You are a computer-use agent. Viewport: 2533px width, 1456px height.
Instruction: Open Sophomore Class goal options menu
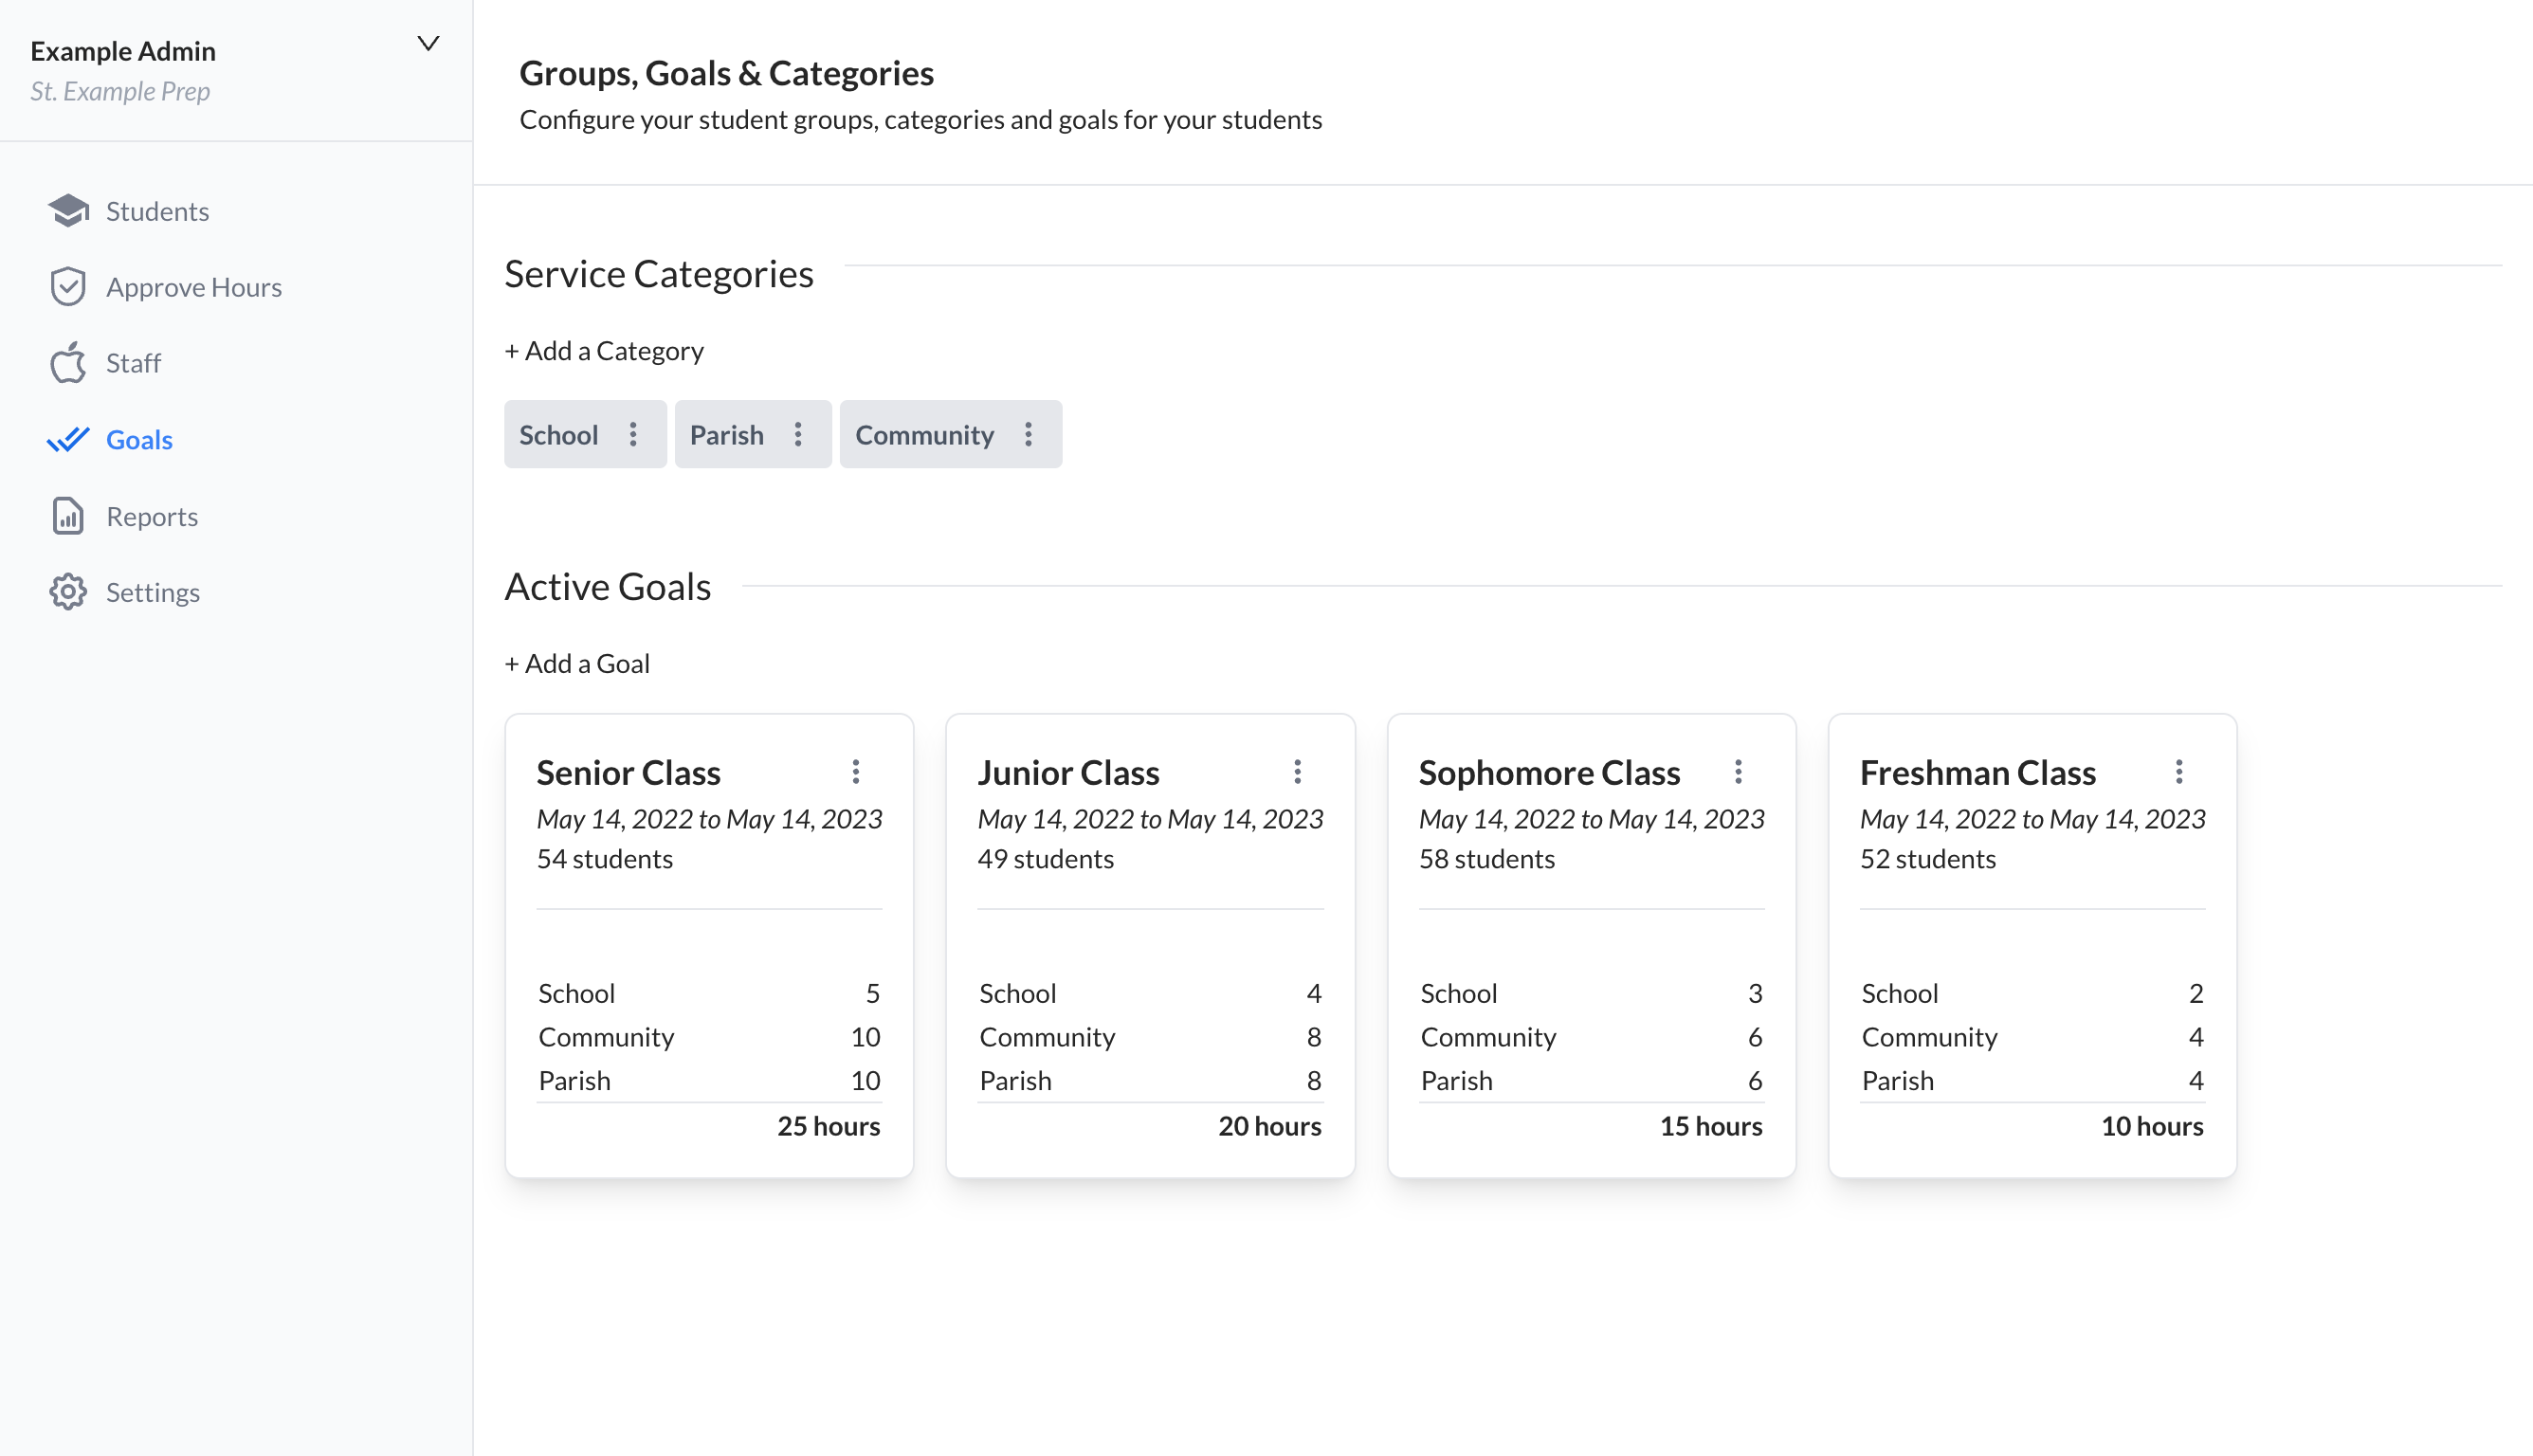coord(1738,772)
